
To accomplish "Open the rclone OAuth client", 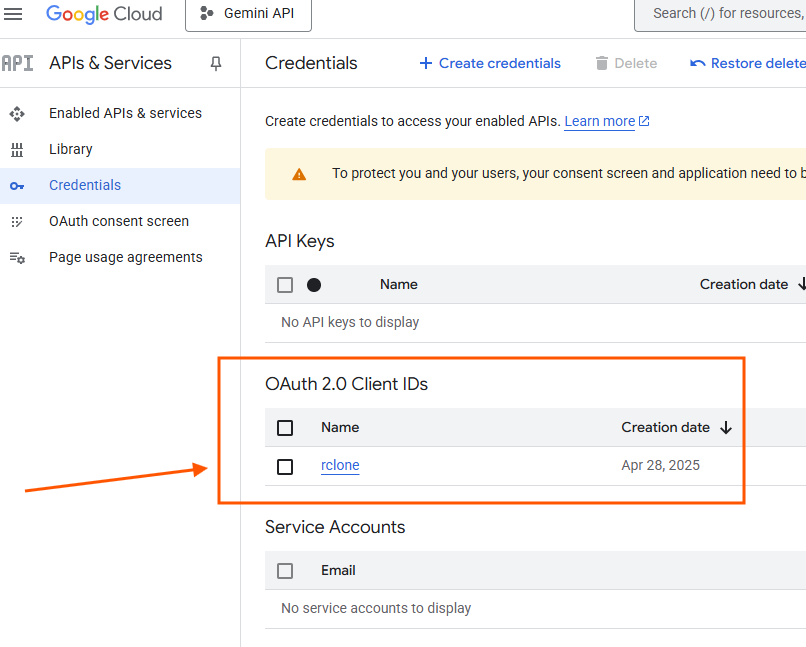I will (340, 465).
